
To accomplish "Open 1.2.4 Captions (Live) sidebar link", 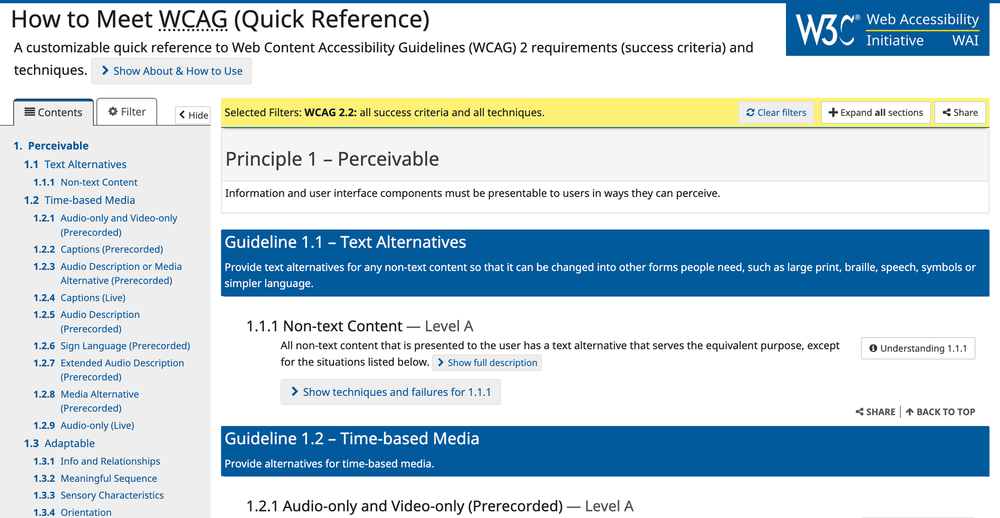I will pos(79,298).
